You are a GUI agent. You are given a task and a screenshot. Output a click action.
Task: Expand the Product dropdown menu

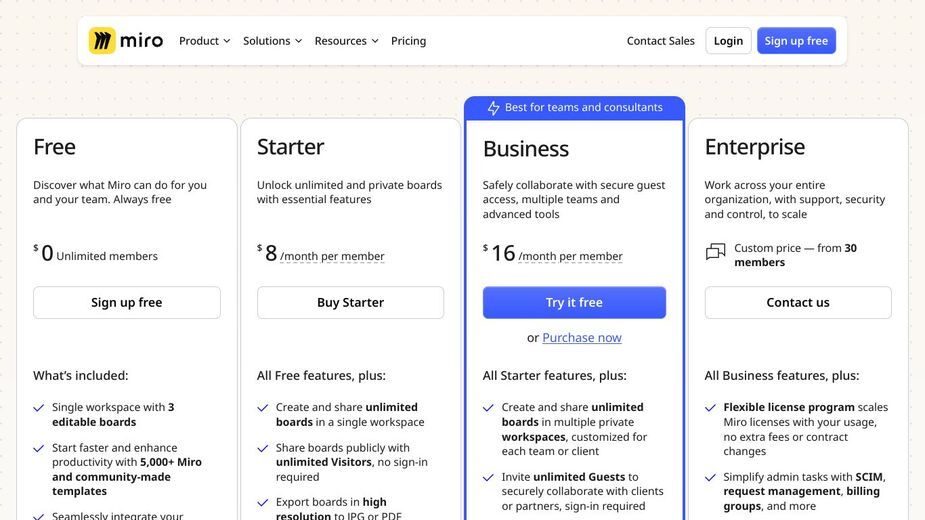(205, 41)
